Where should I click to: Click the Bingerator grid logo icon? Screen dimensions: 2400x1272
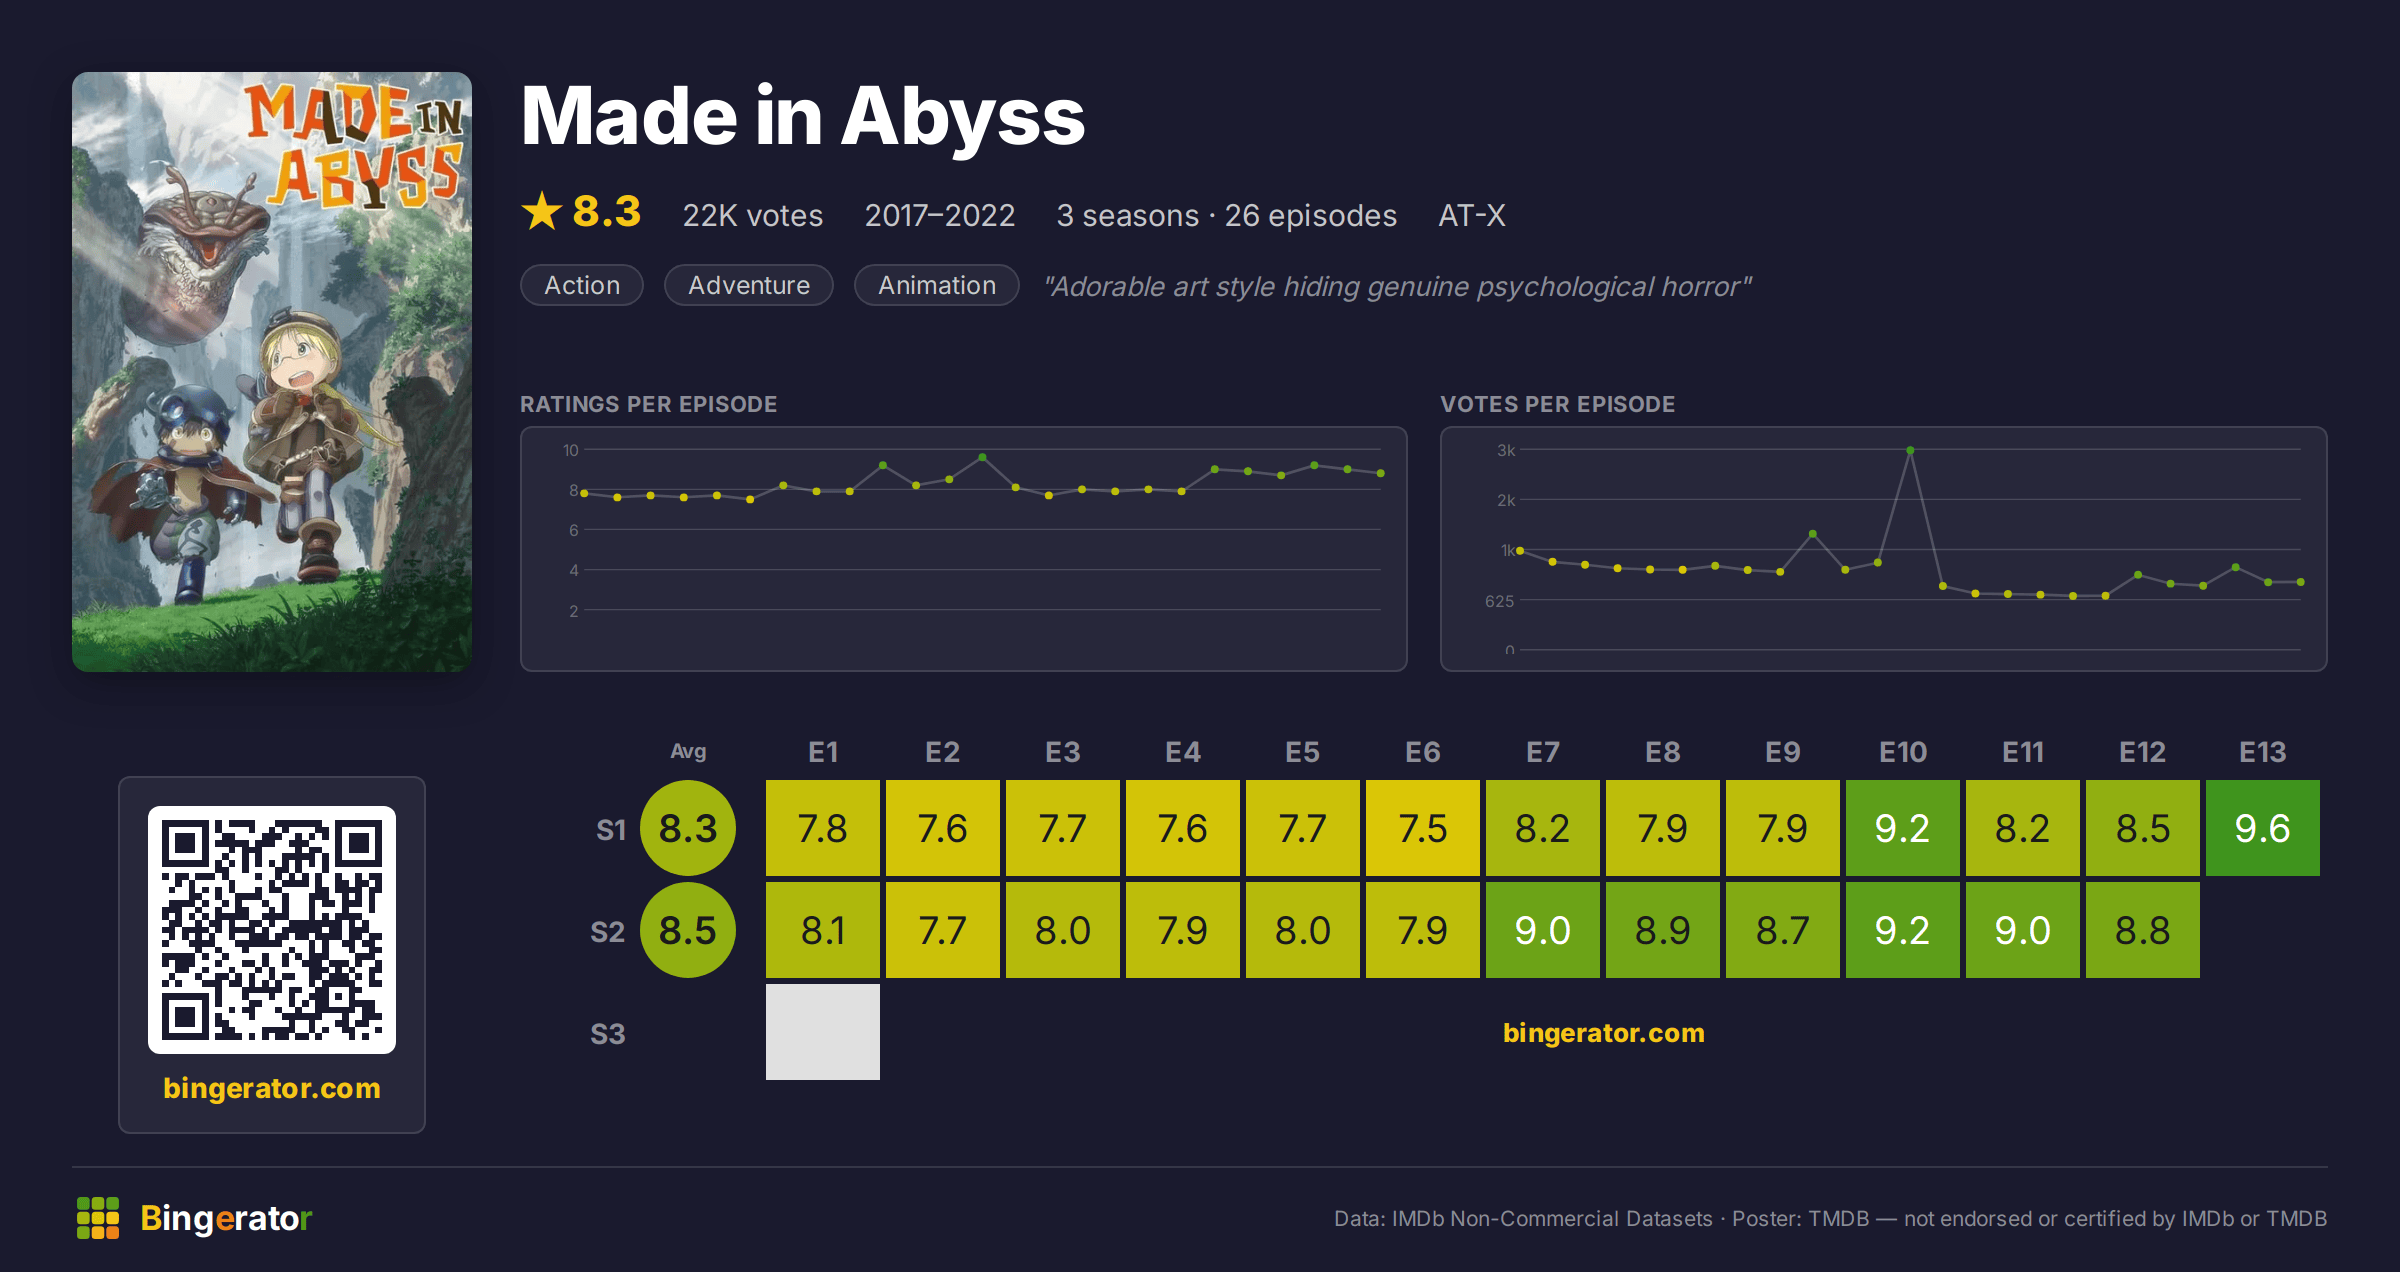coord(98,1218)
